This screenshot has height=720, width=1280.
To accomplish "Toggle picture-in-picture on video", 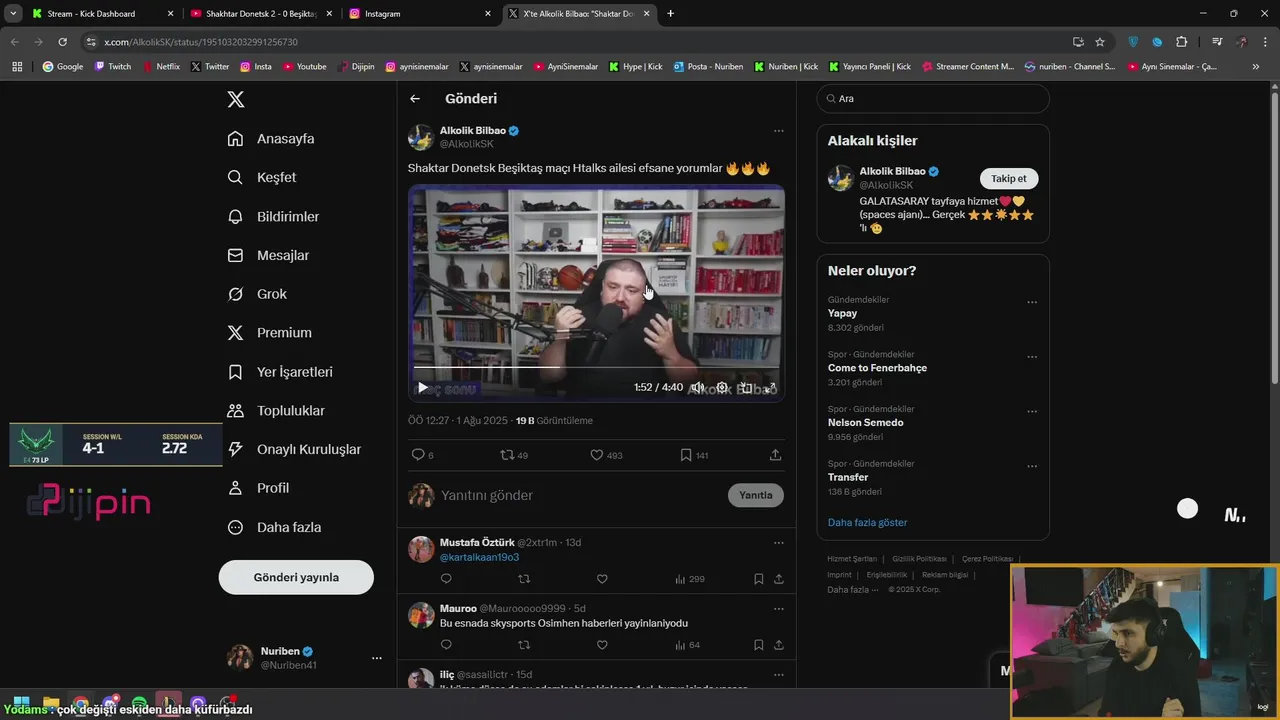I will (746, 387).
